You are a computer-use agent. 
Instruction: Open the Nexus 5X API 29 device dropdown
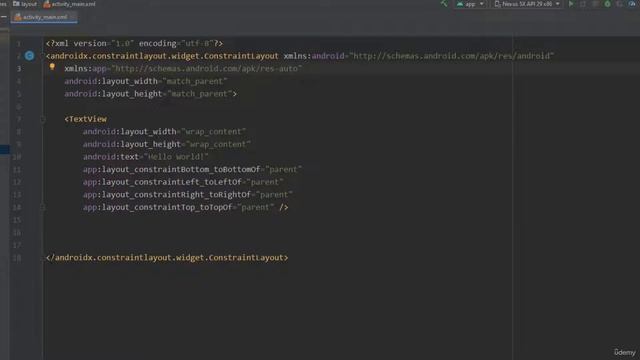coord(527,4)
